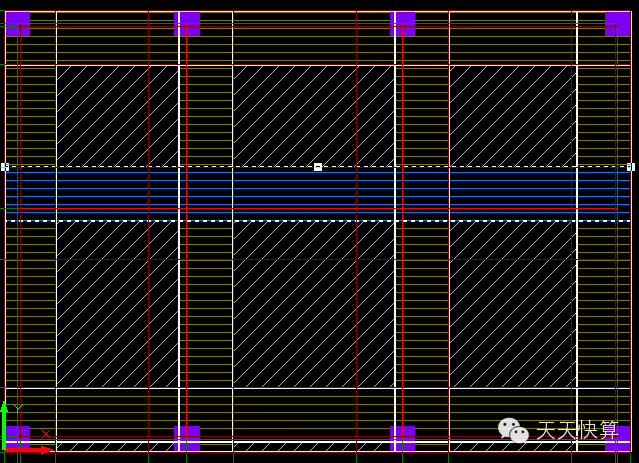Pick the upper-left hatched slab panel
The width and height of the screenshot is (639, 463).
(117, 116)
